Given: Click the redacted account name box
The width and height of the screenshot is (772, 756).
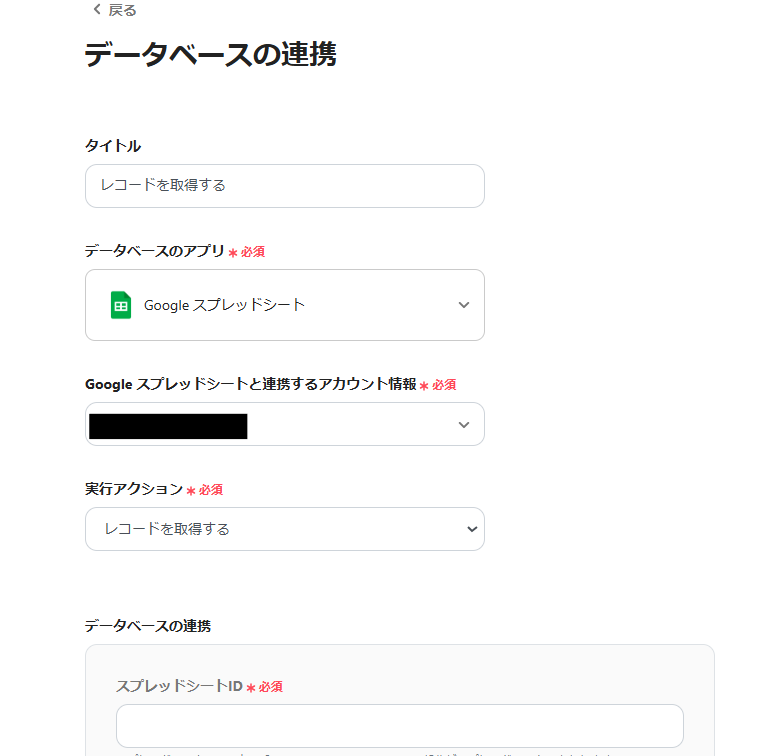Looking at the screenshot, I should [168, 426].
